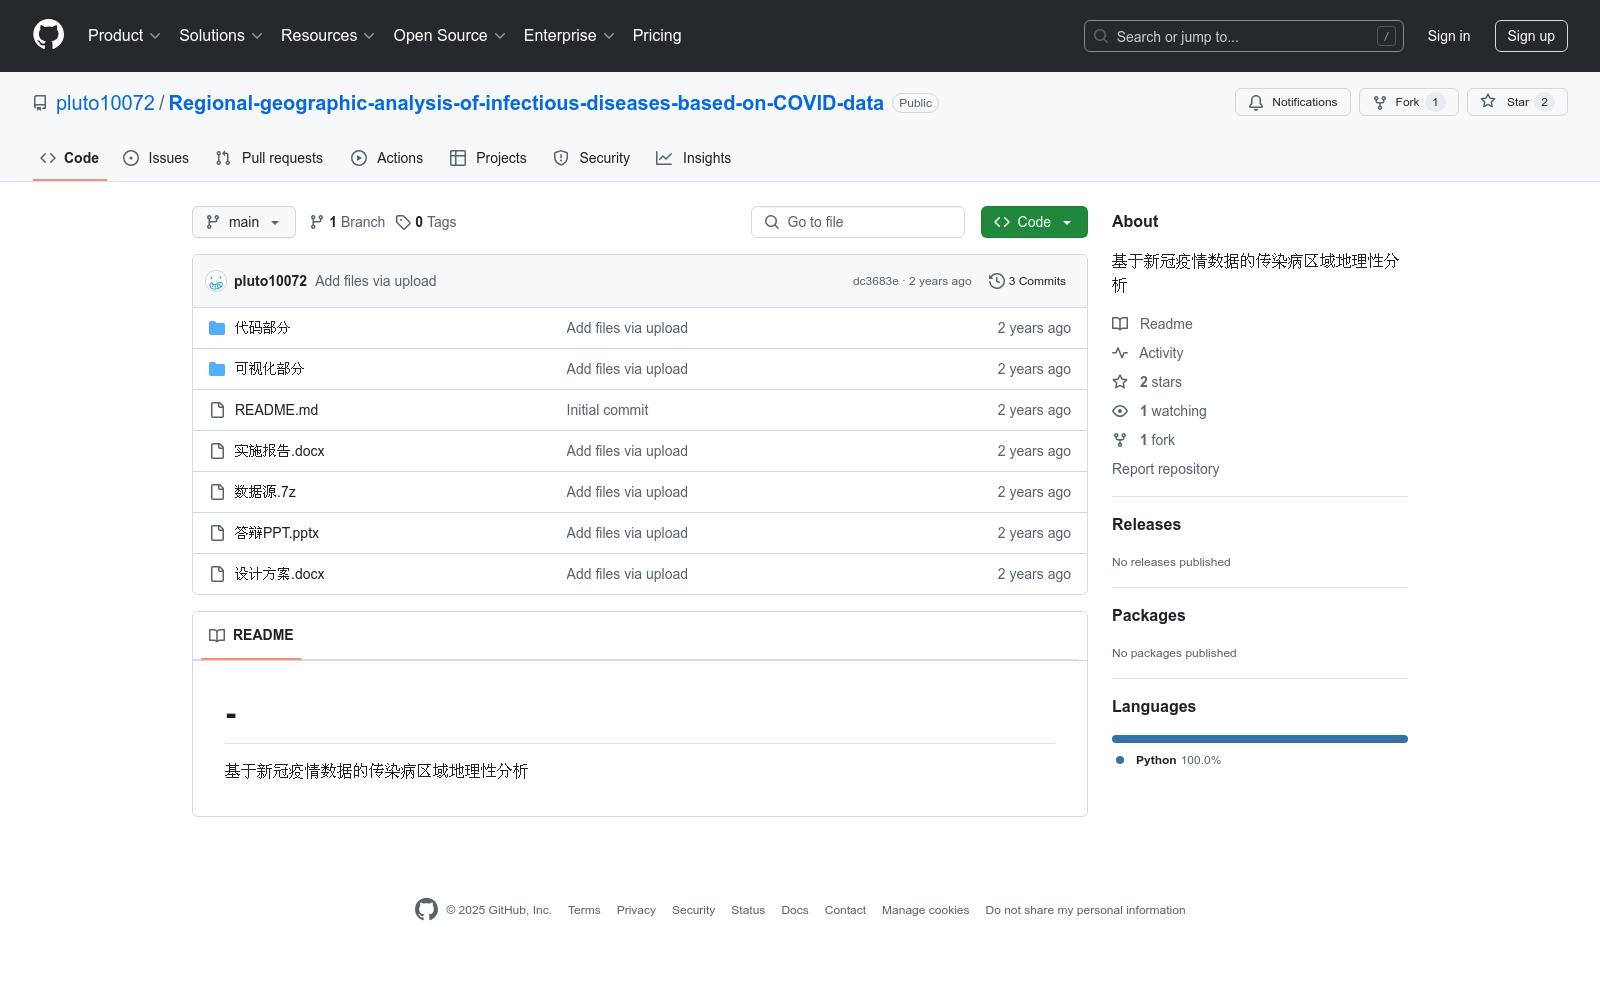Screen dimensions: 1600x1000
Task: Open pluto10072 owner profile link
Action: point(105,103)
